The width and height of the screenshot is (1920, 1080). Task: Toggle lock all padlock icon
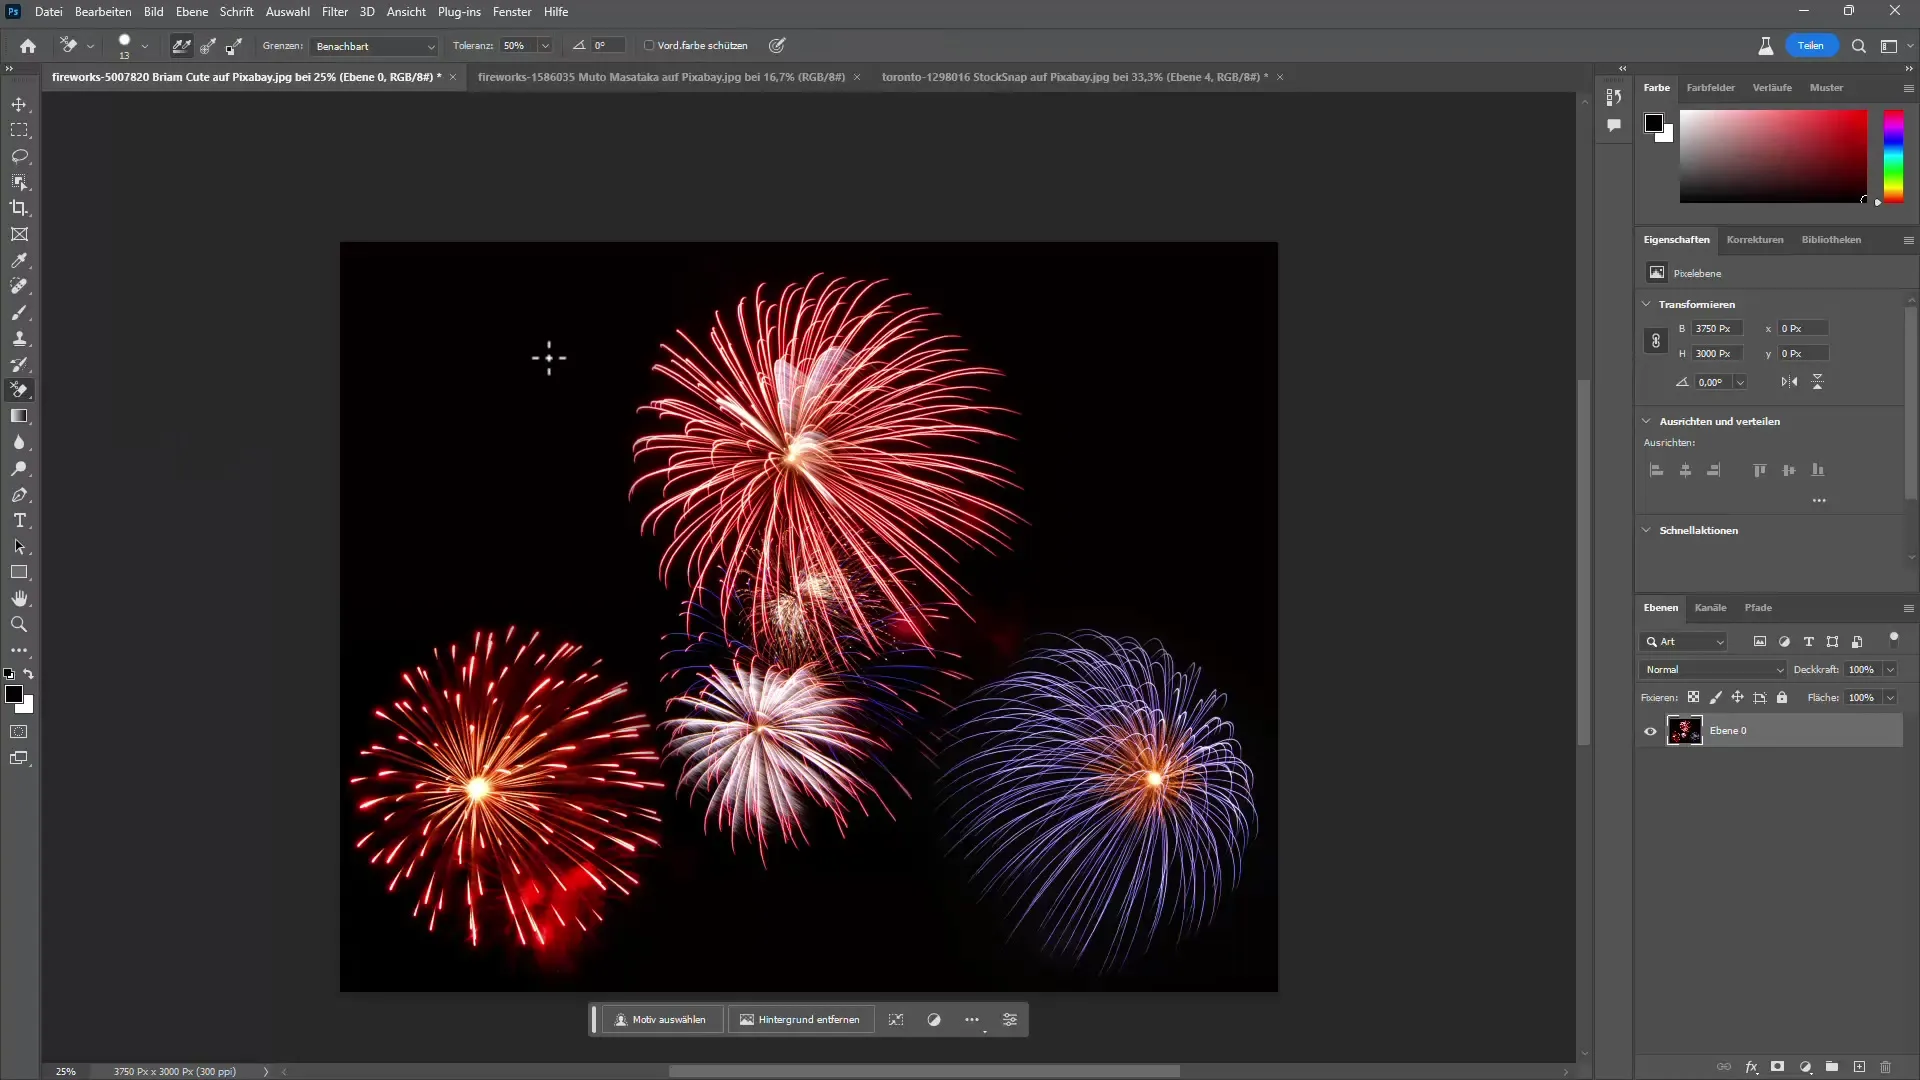(1782, 697)
